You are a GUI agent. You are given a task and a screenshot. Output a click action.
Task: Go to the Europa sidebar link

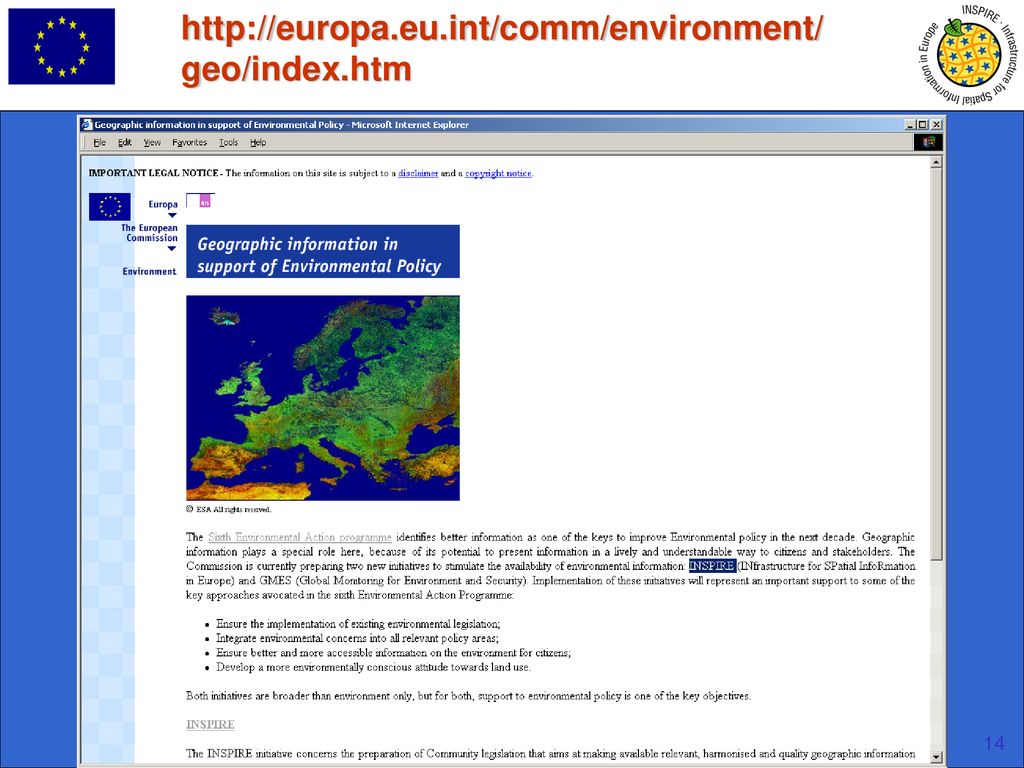point(163,204)
